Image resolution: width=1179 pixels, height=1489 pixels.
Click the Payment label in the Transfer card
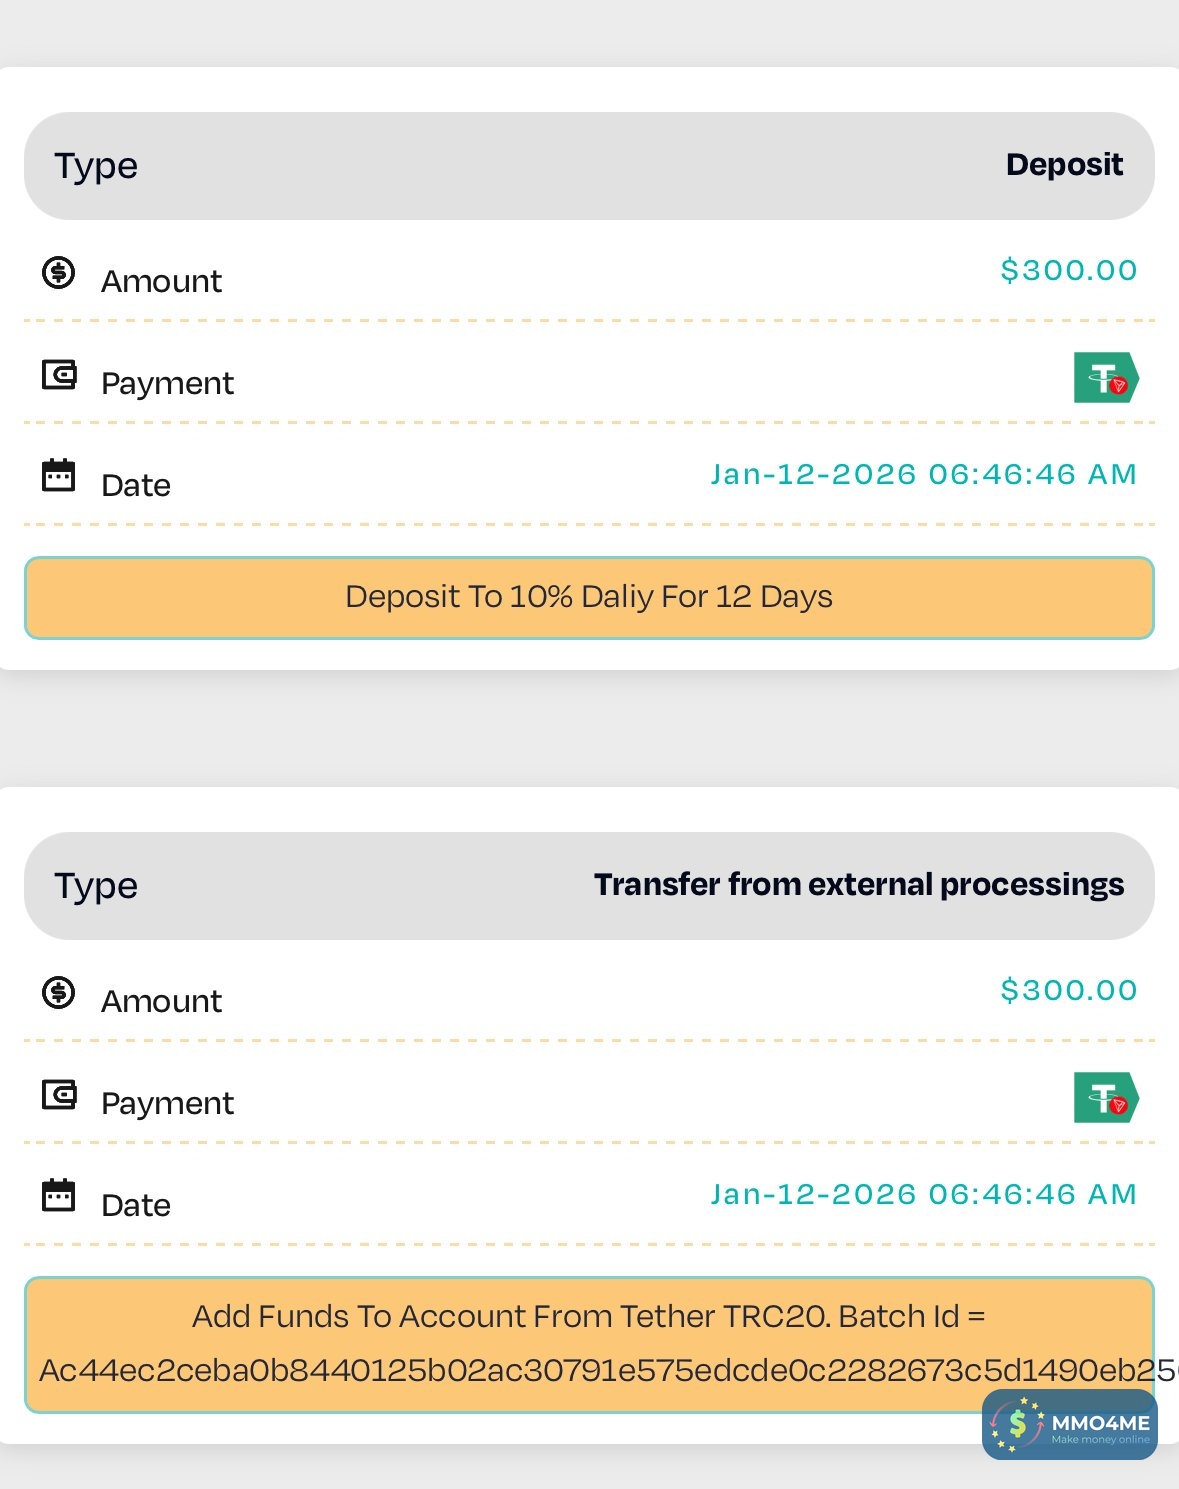(x=167, y=1104)
